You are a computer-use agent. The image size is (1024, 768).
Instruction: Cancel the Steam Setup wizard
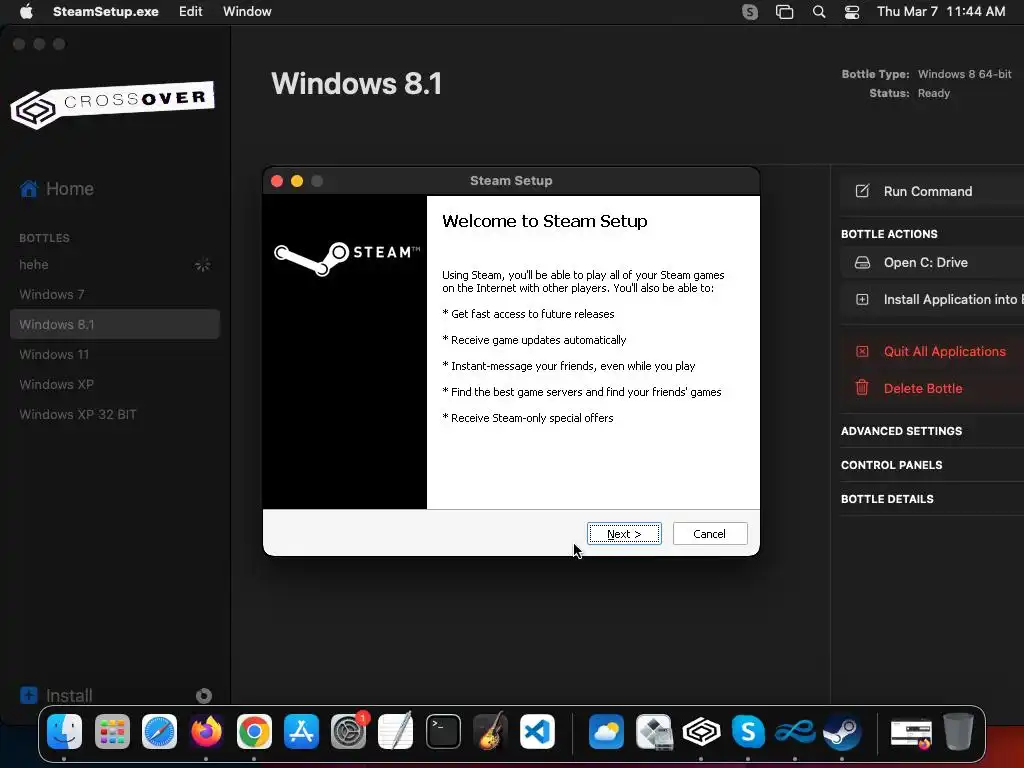coord(710,534)
